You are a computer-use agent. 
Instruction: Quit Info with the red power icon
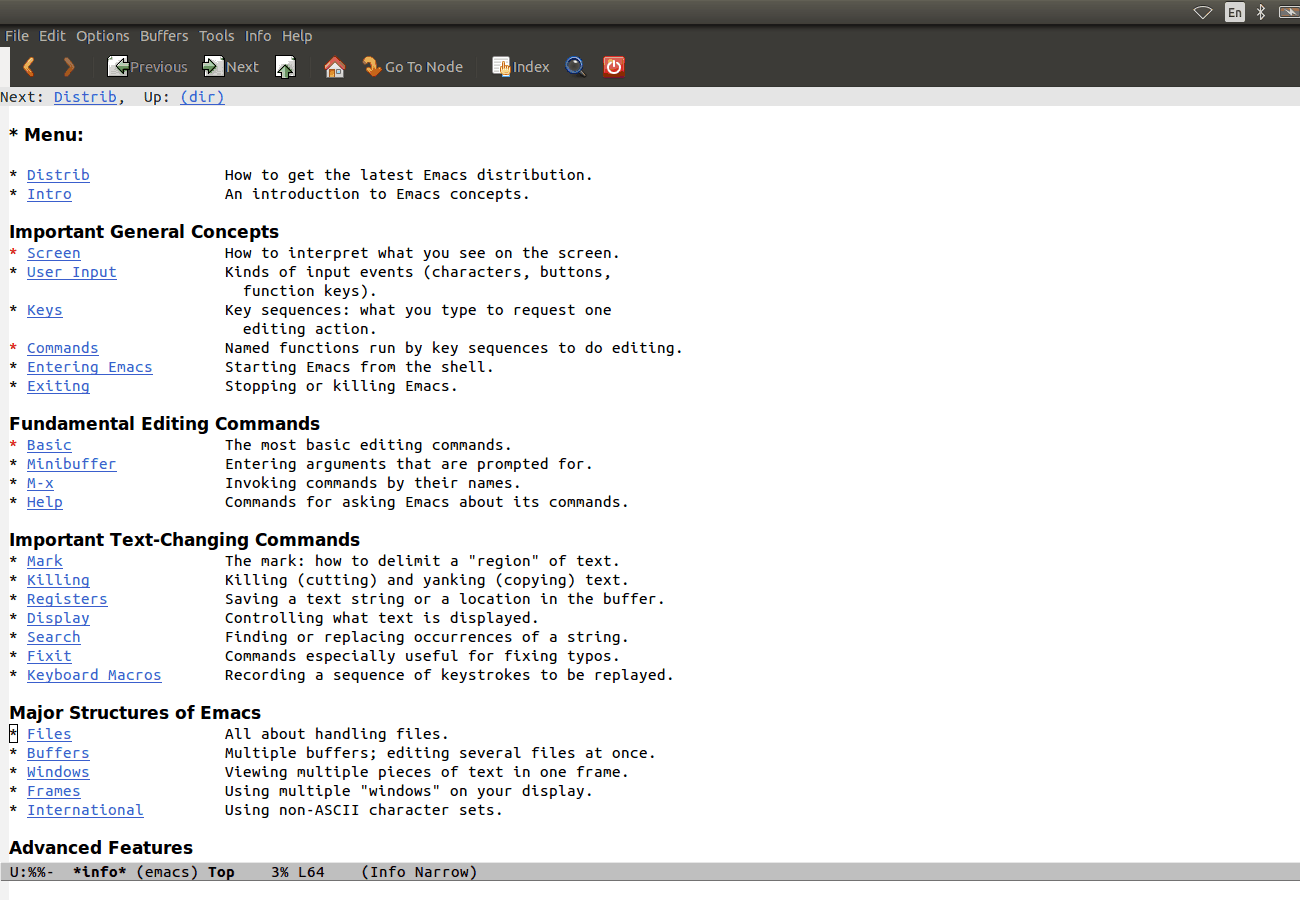[x=614, y=67]
